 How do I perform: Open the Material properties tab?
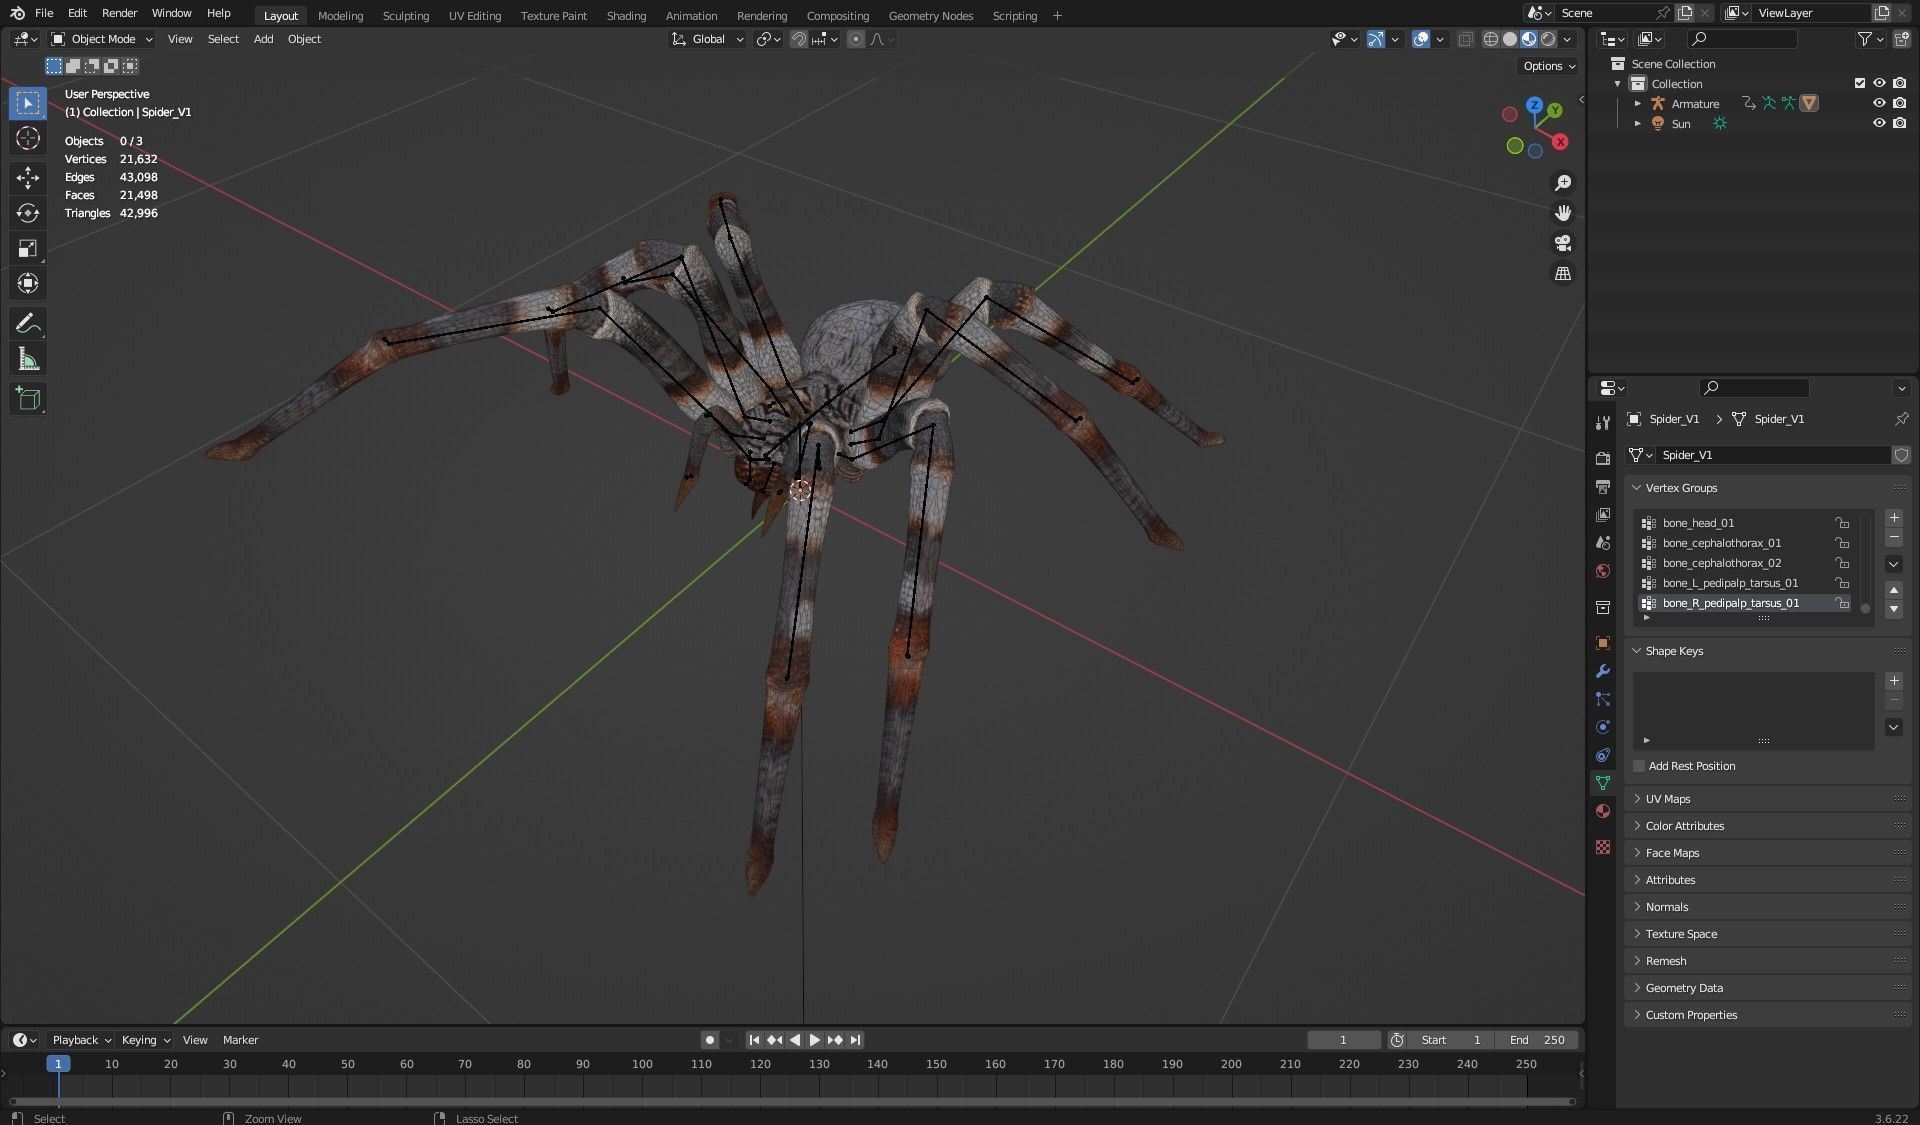coord(1603,811)
